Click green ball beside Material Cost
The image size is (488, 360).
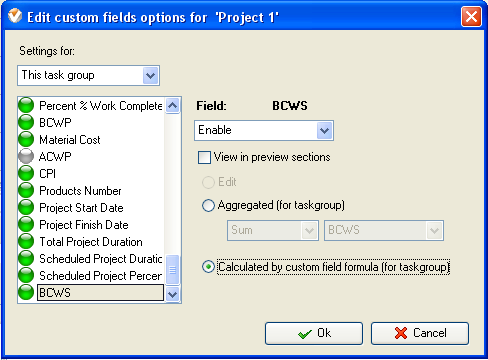[26, 139]
